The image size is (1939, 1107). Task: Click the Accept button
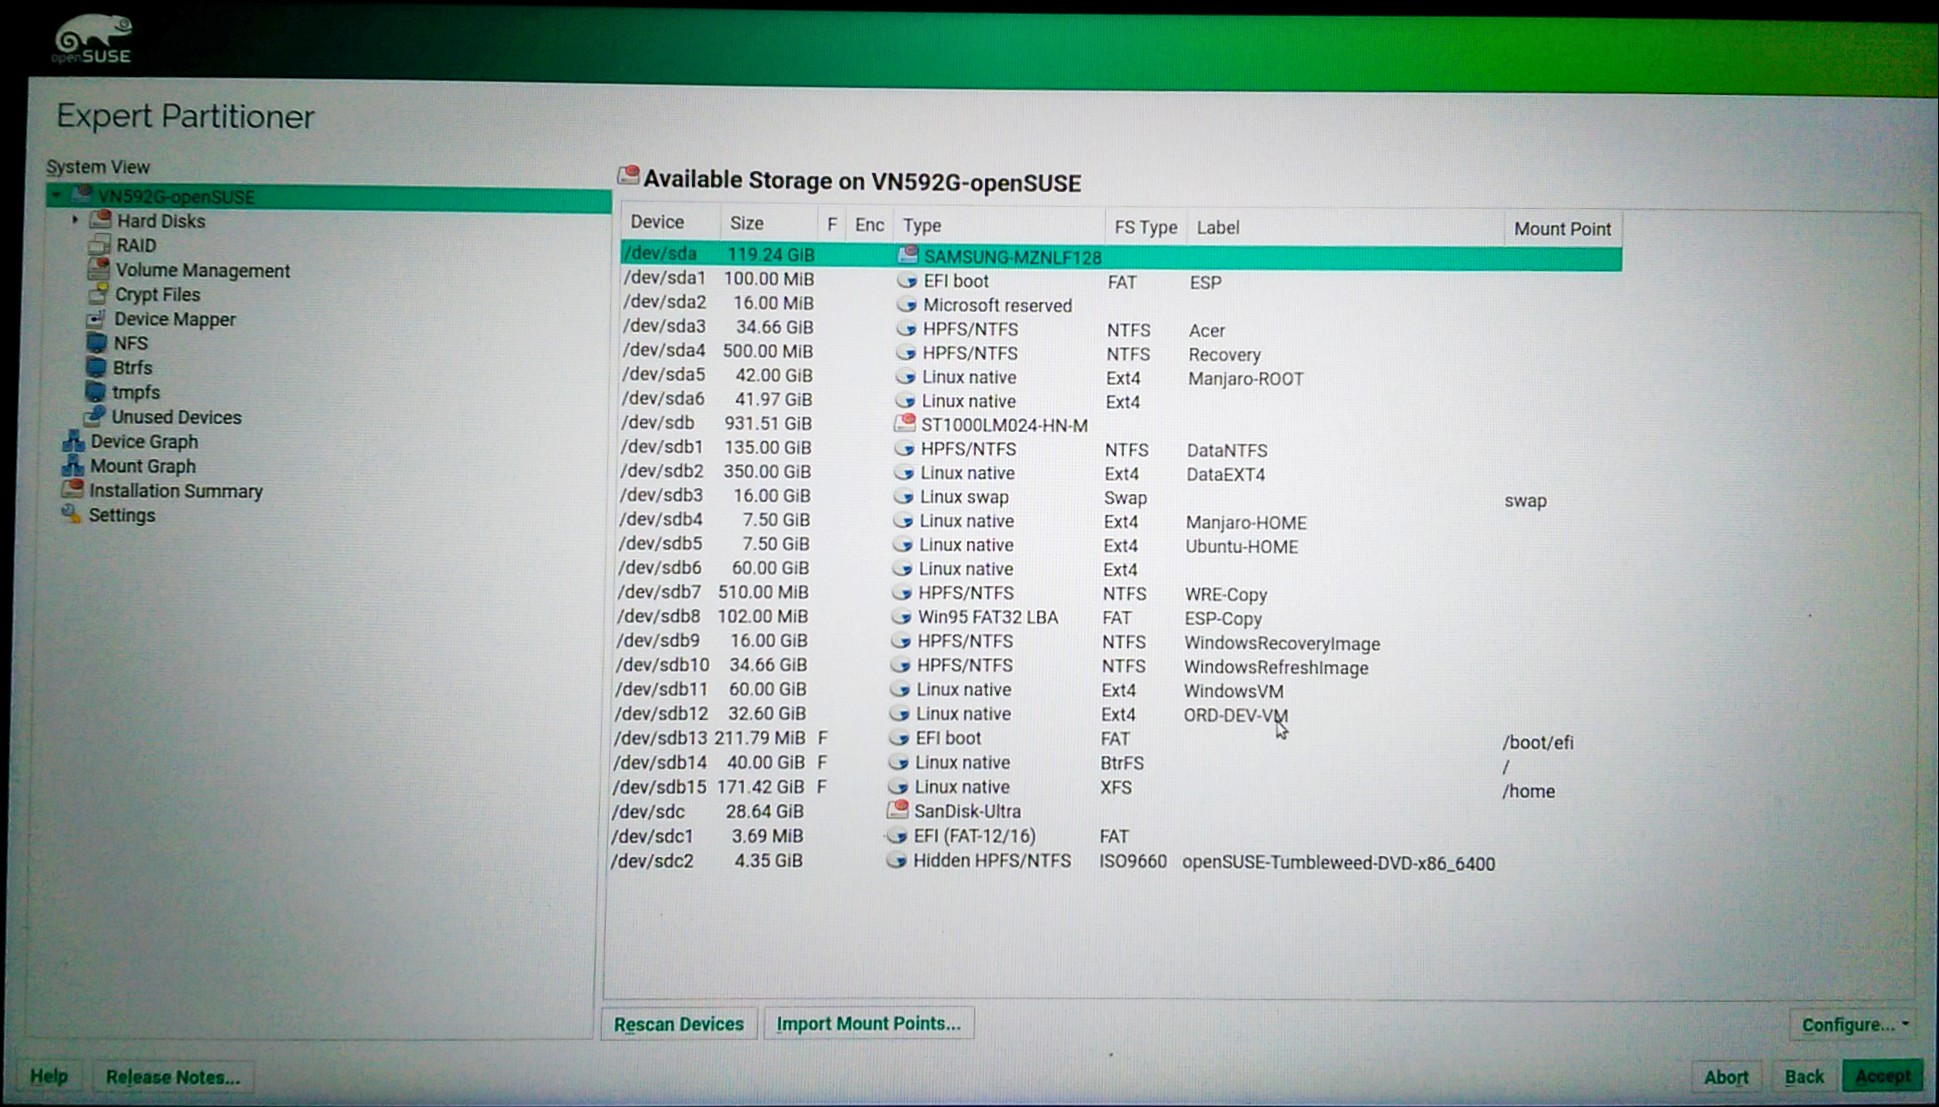(1883, 1076)
